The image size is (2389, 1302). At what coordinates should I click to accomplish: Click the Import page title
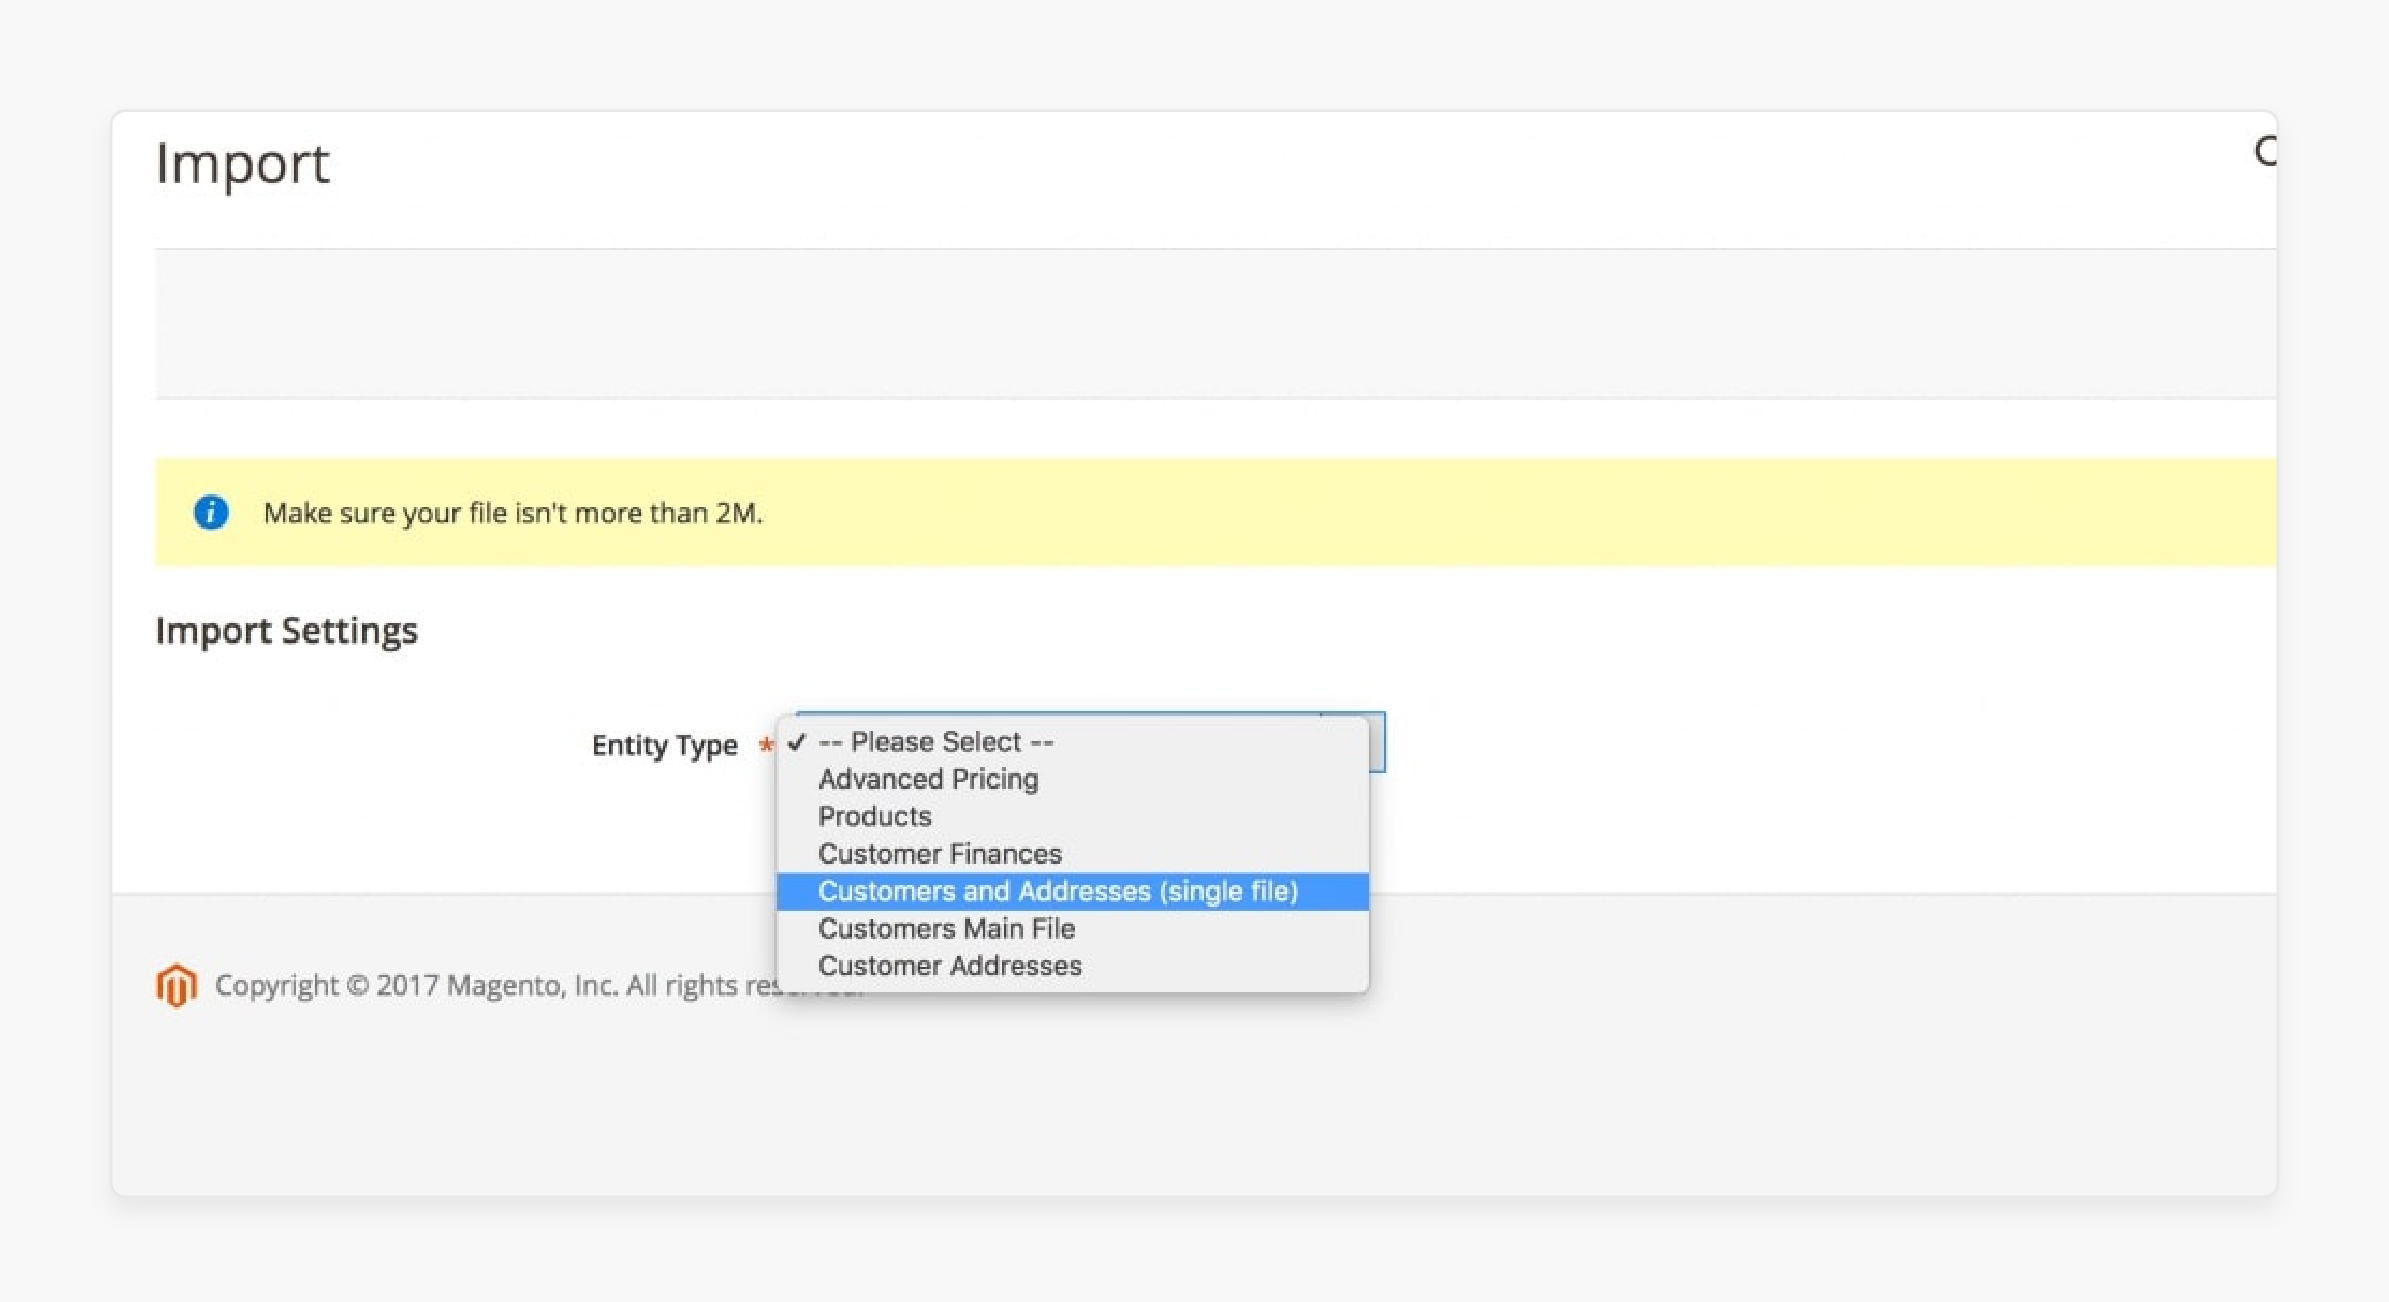click(x=243, y=164)
